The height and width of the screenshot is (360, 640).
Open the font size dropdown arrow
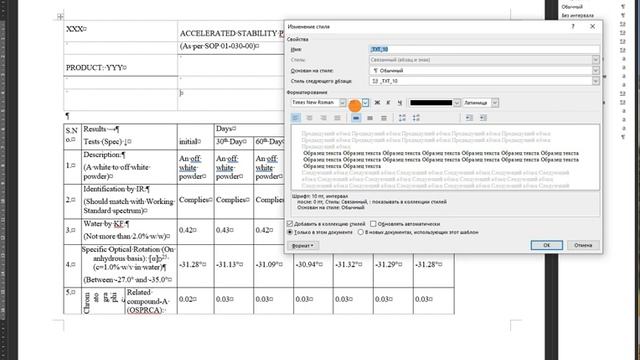366,103
